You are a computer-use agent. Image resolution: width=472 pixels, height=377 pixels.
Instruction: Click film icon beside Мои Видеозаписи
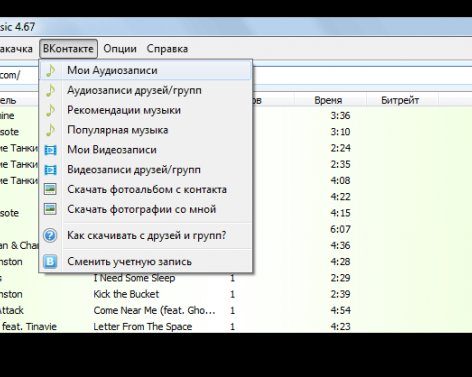[50, 150]
